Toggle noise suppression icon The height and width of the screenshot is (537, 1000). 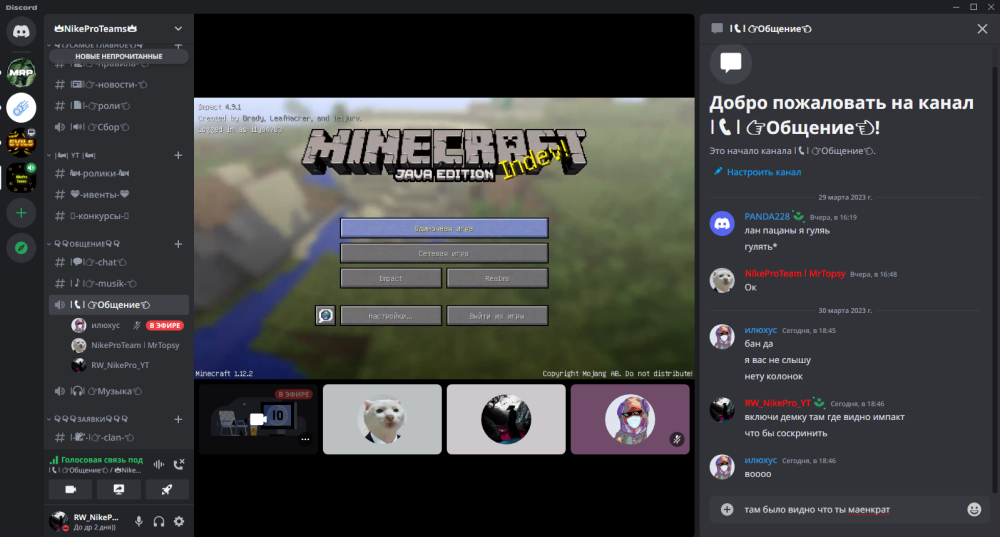click(x=159, y=464)
